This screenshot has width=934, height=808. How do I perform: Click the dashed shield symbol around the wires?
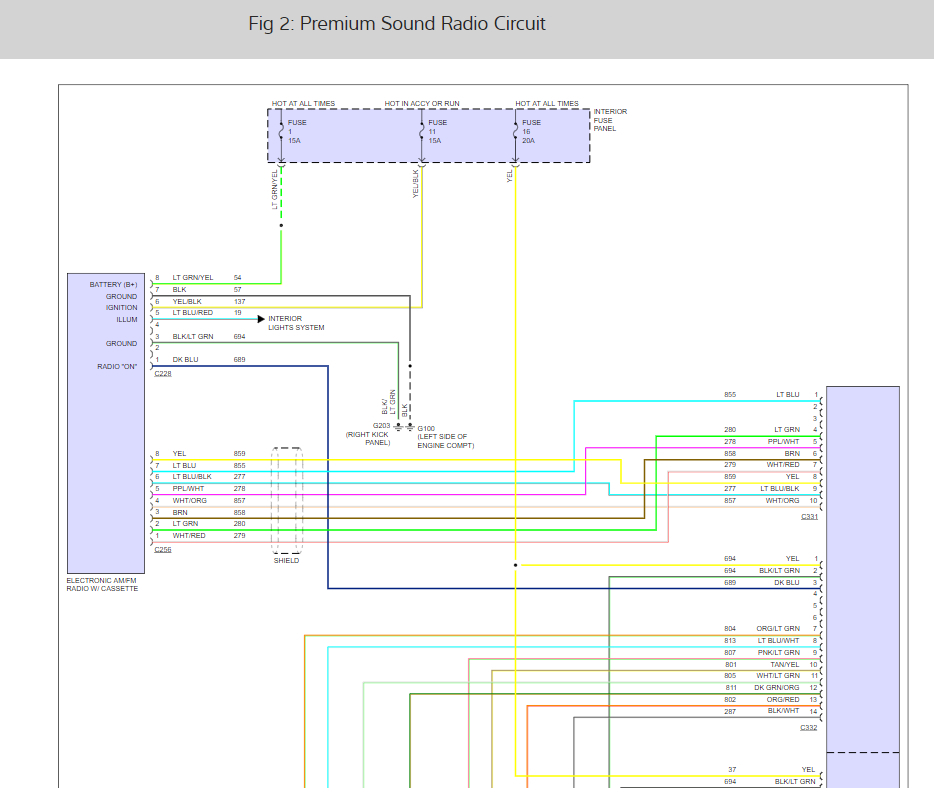point(287,500)
